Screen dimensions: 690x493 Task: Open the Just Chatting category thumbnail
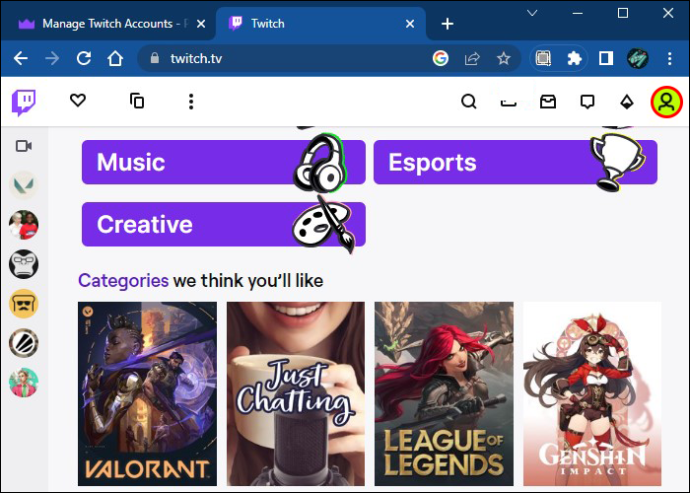pyautogui.click(x=296, y=394)
